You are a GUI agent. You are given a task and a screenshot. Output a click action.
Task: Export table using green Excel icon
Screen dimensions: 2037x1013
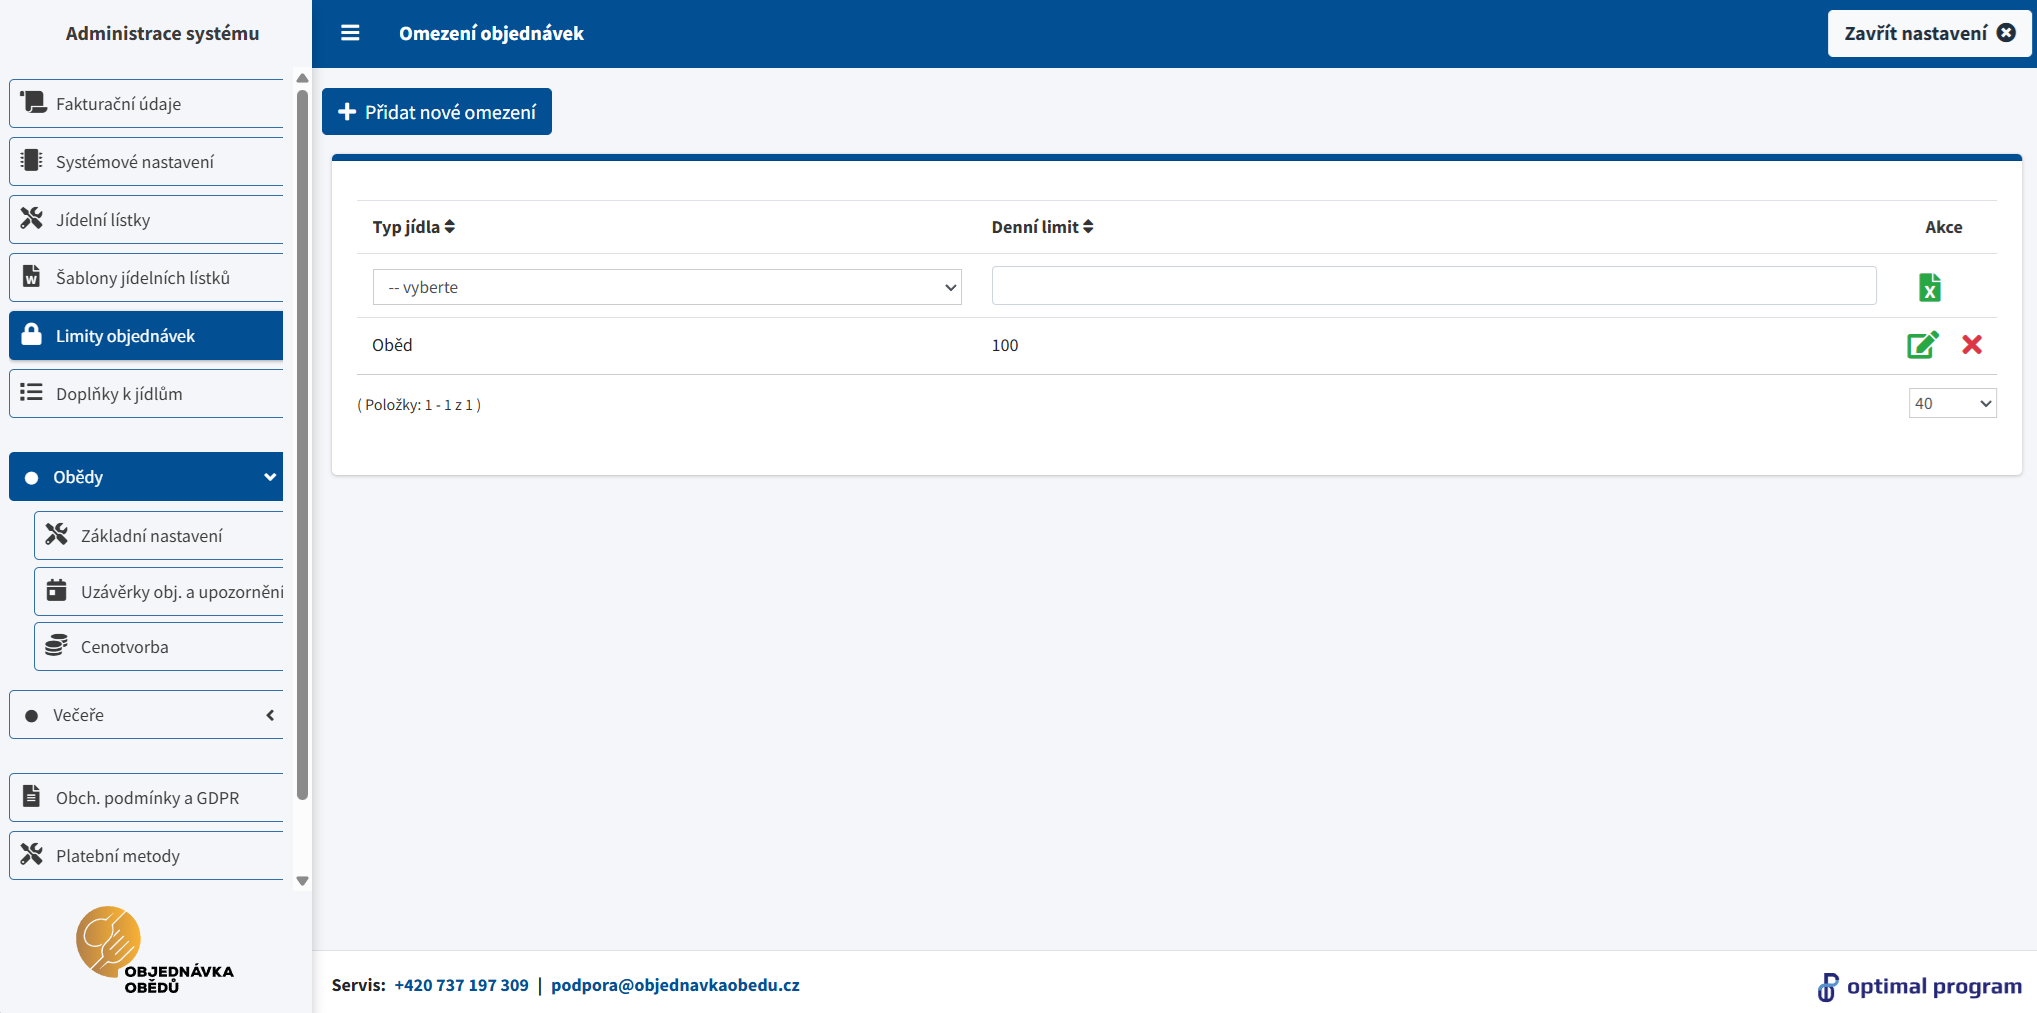(x=1929, y=288)
